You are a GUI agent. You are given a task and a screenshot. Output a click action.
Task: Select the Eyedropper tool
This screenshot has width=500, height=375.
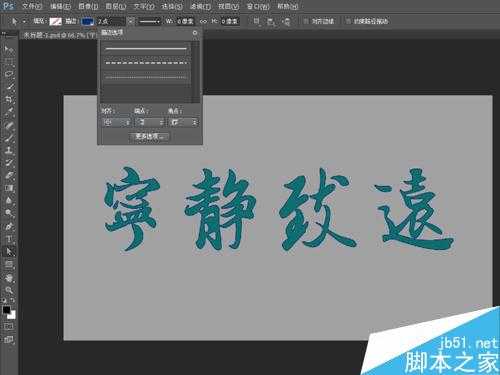point(9,112)
